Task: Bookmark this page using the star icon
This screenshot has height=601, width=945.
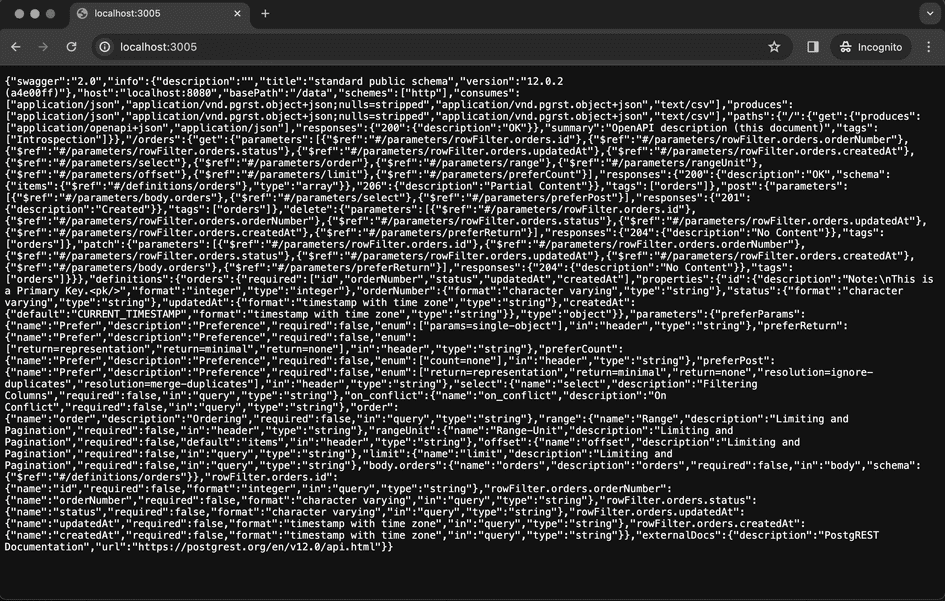Action: (x=775, y=46)
